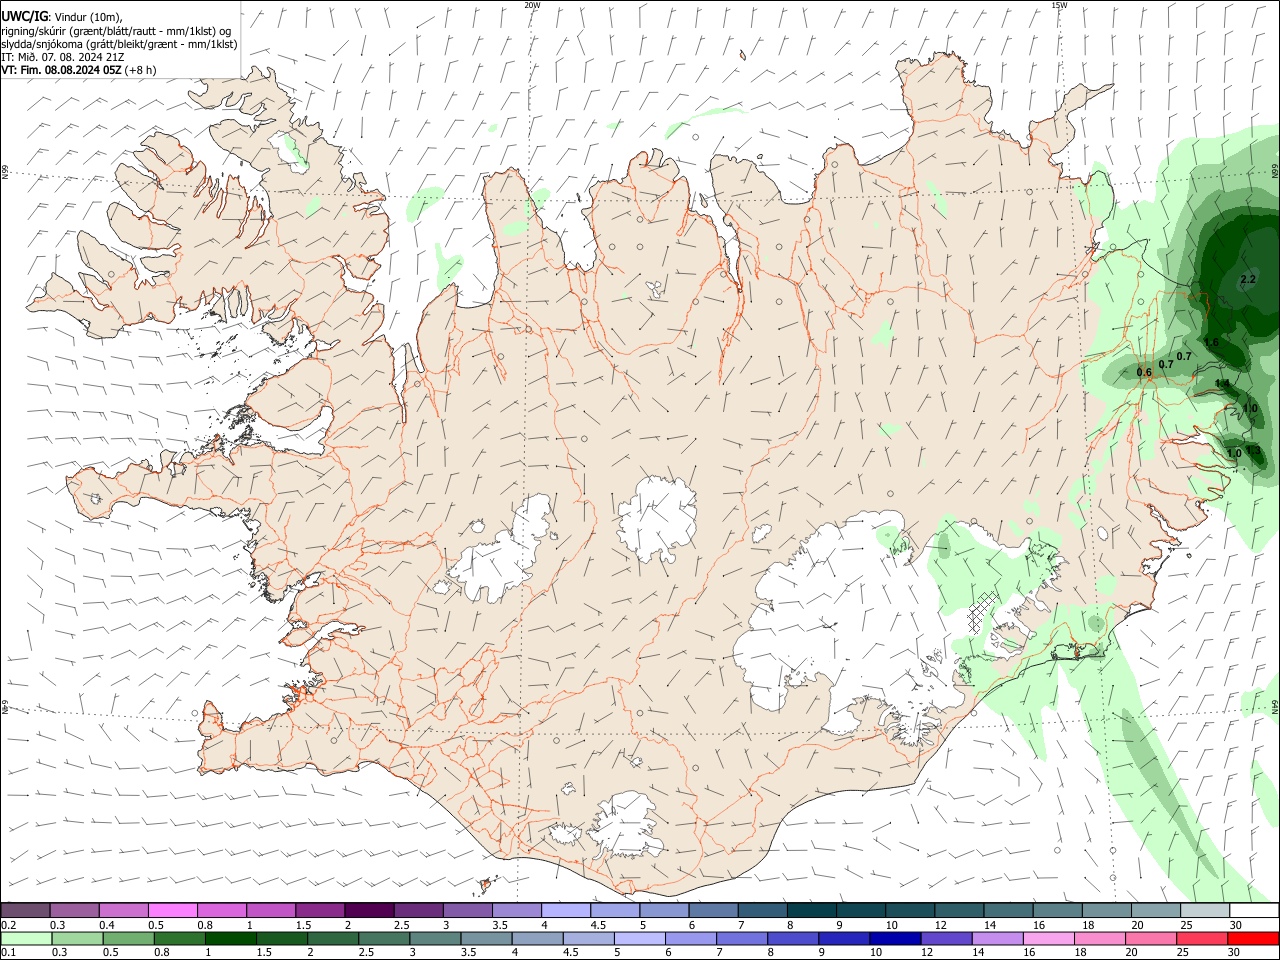Screen dimensions: 1280x960
Task: Click the 'VT: Fim. 08.08.2024 05Z (+8 h)' line
Action: pyautogui.click(x=78, y=70)
